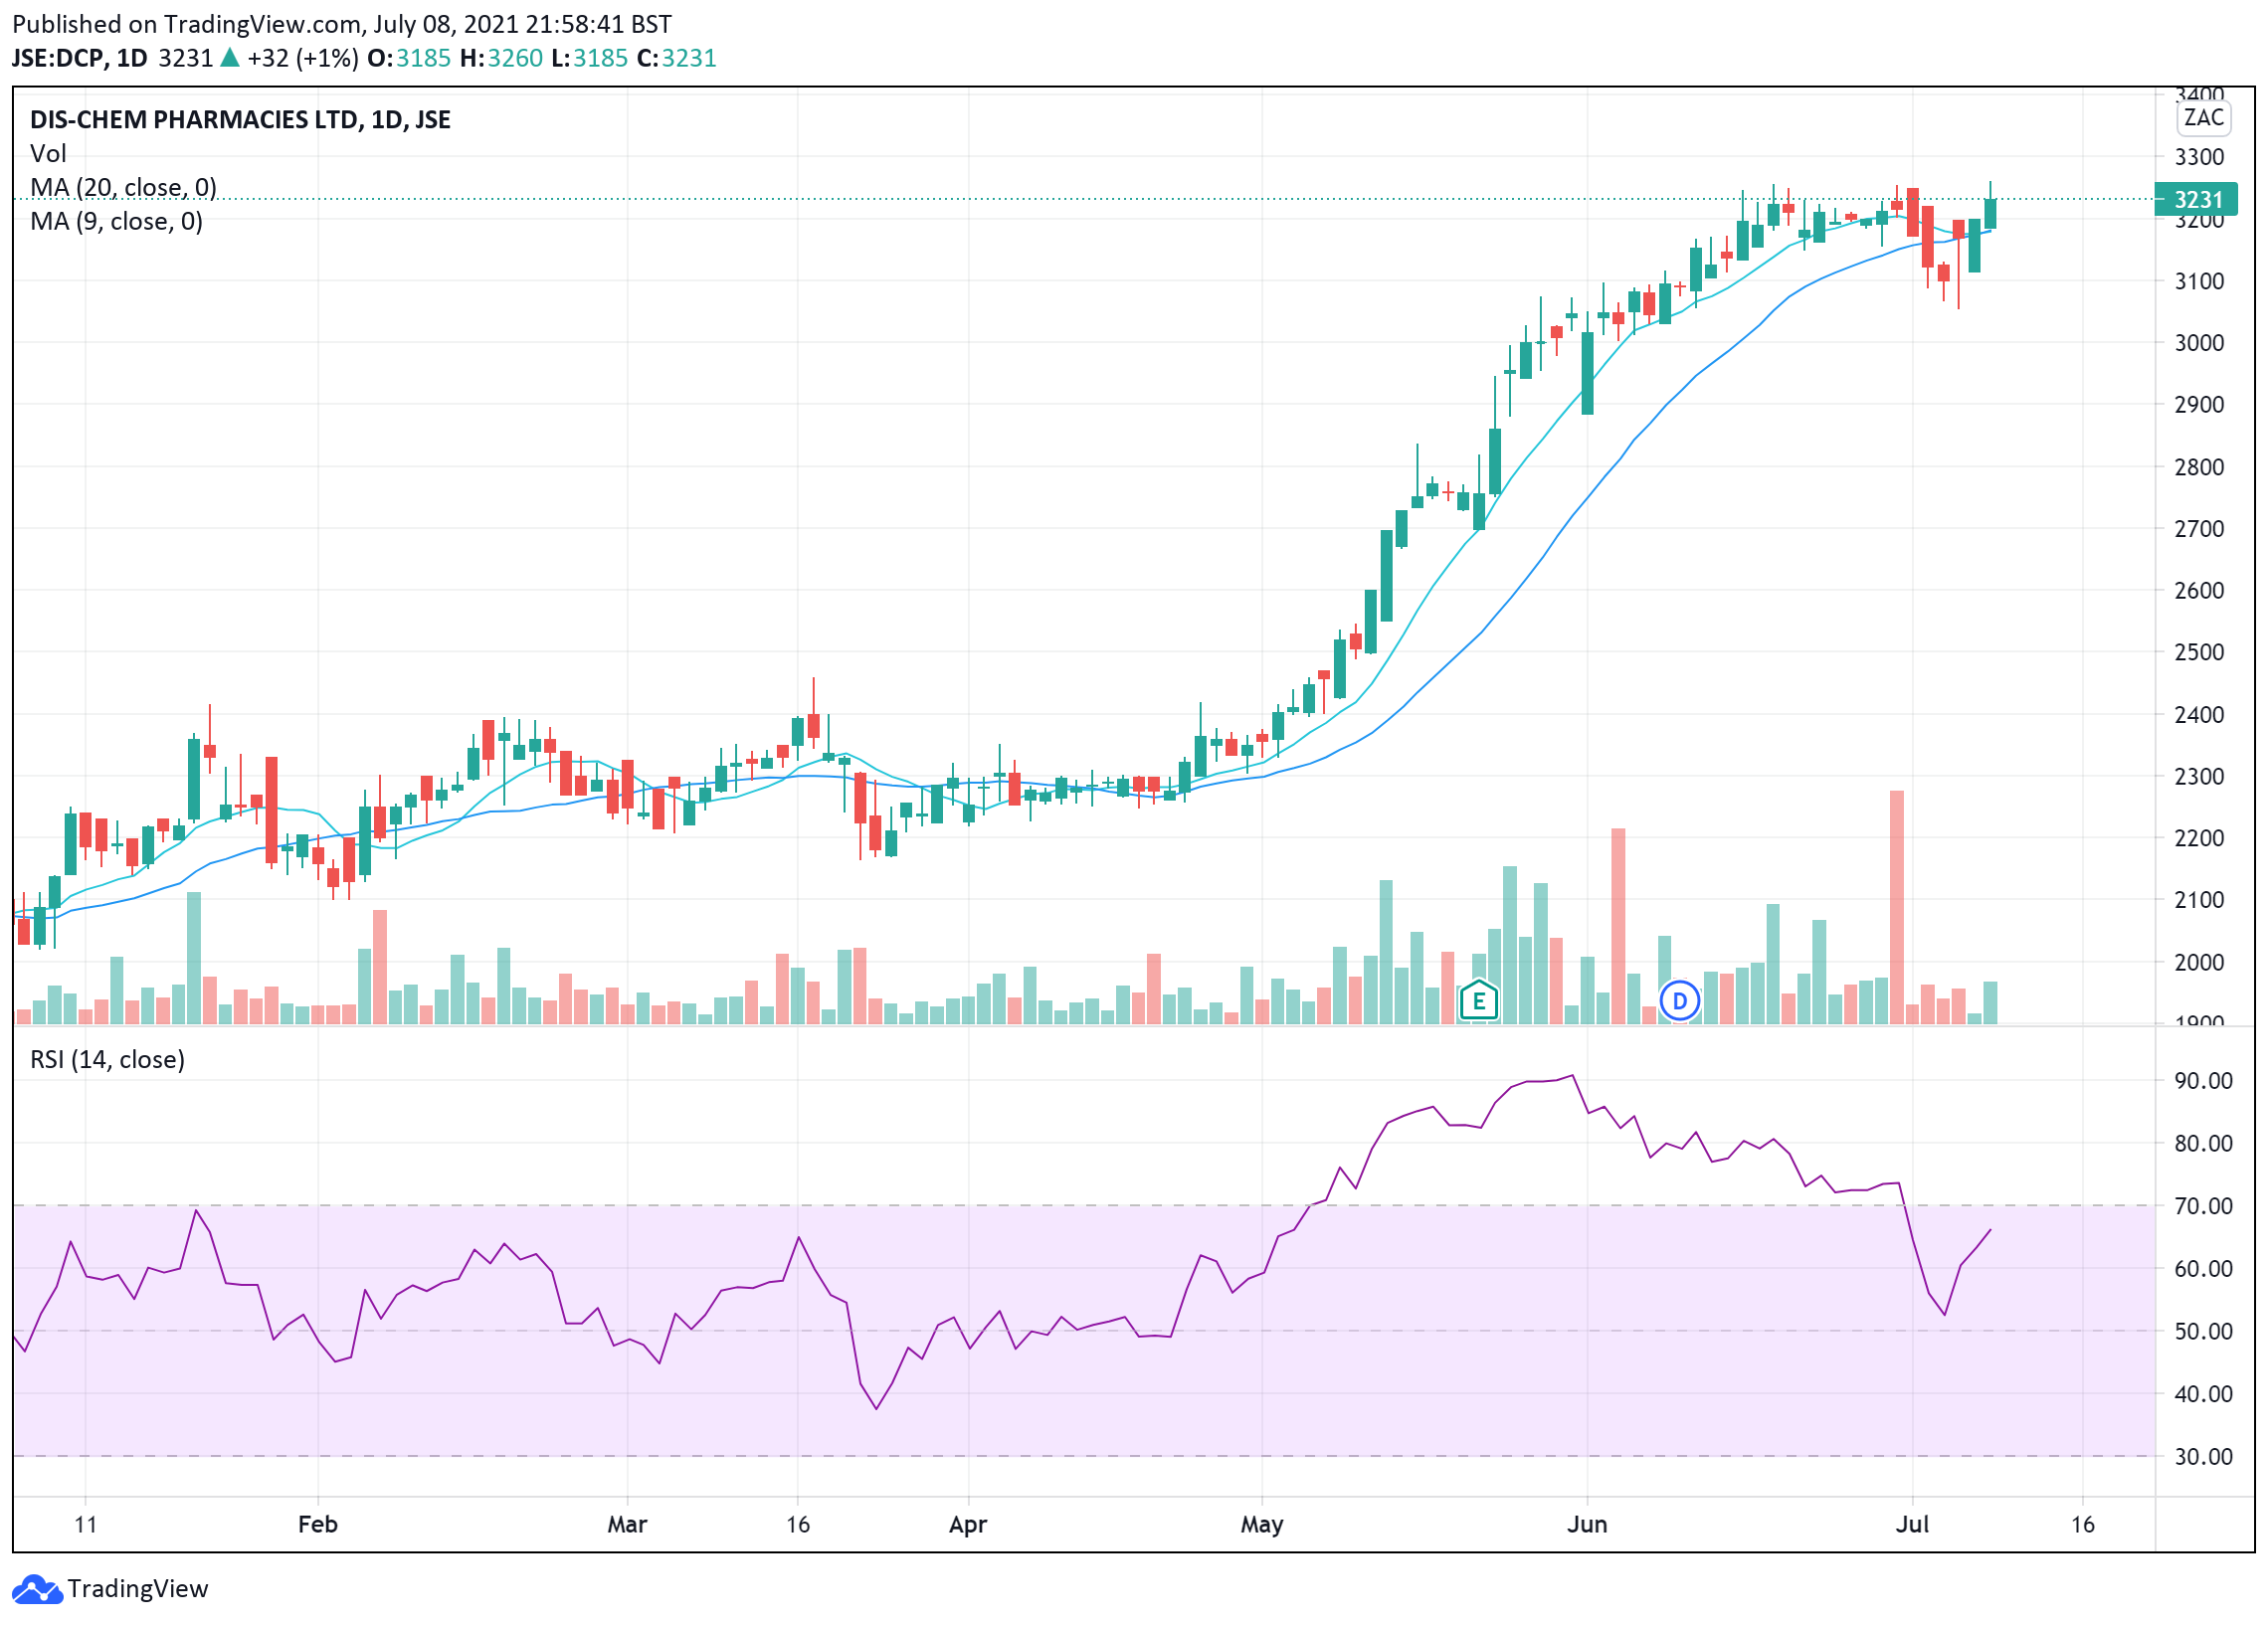Click the Published on TradingView.com header line

(x=342, y=24)
